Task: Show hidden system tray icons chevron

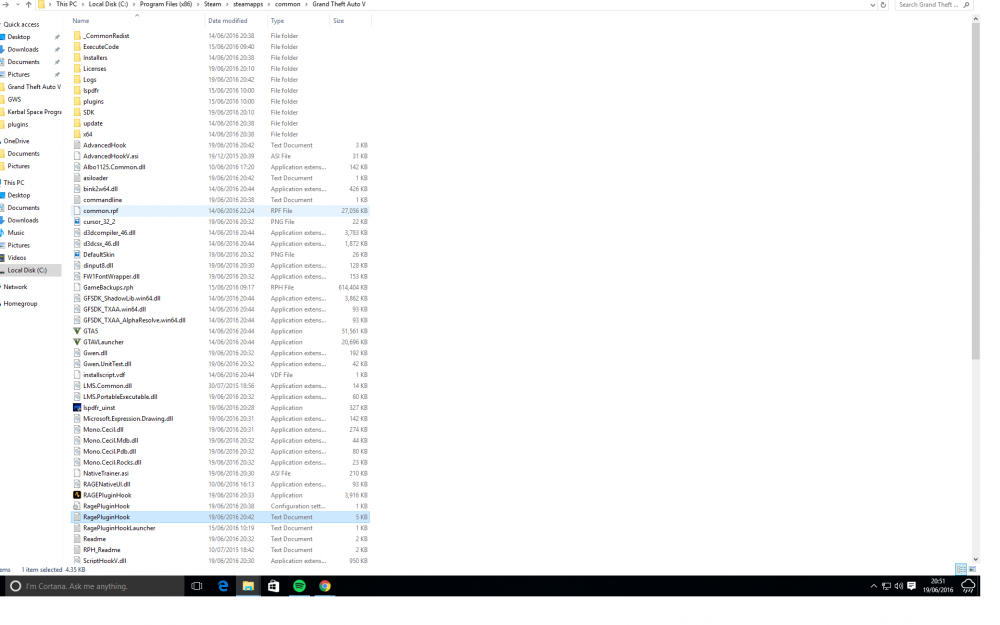Action: pyautogui.click(x=873, y=585)
